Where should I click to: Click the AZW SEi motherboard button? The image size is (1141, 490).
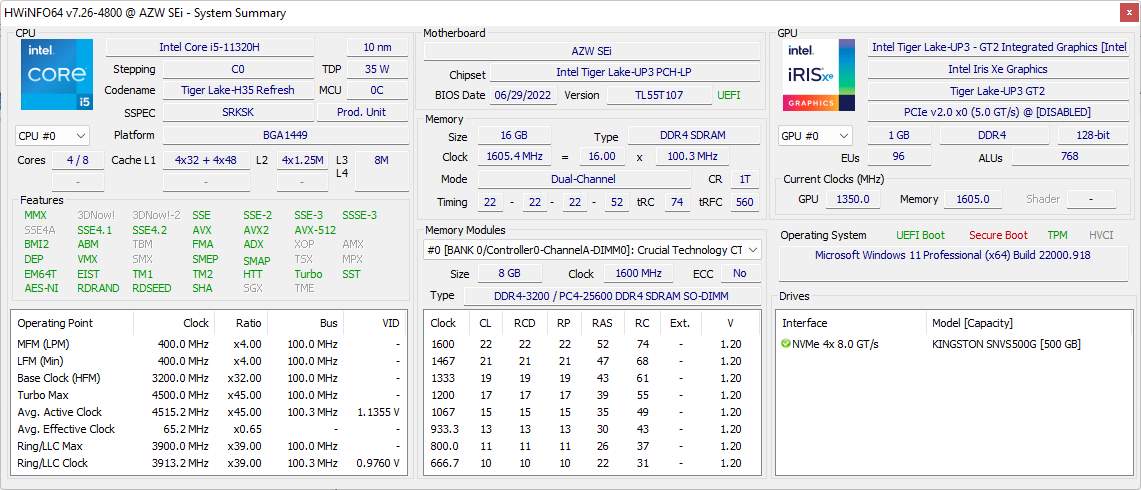(592, 51)
